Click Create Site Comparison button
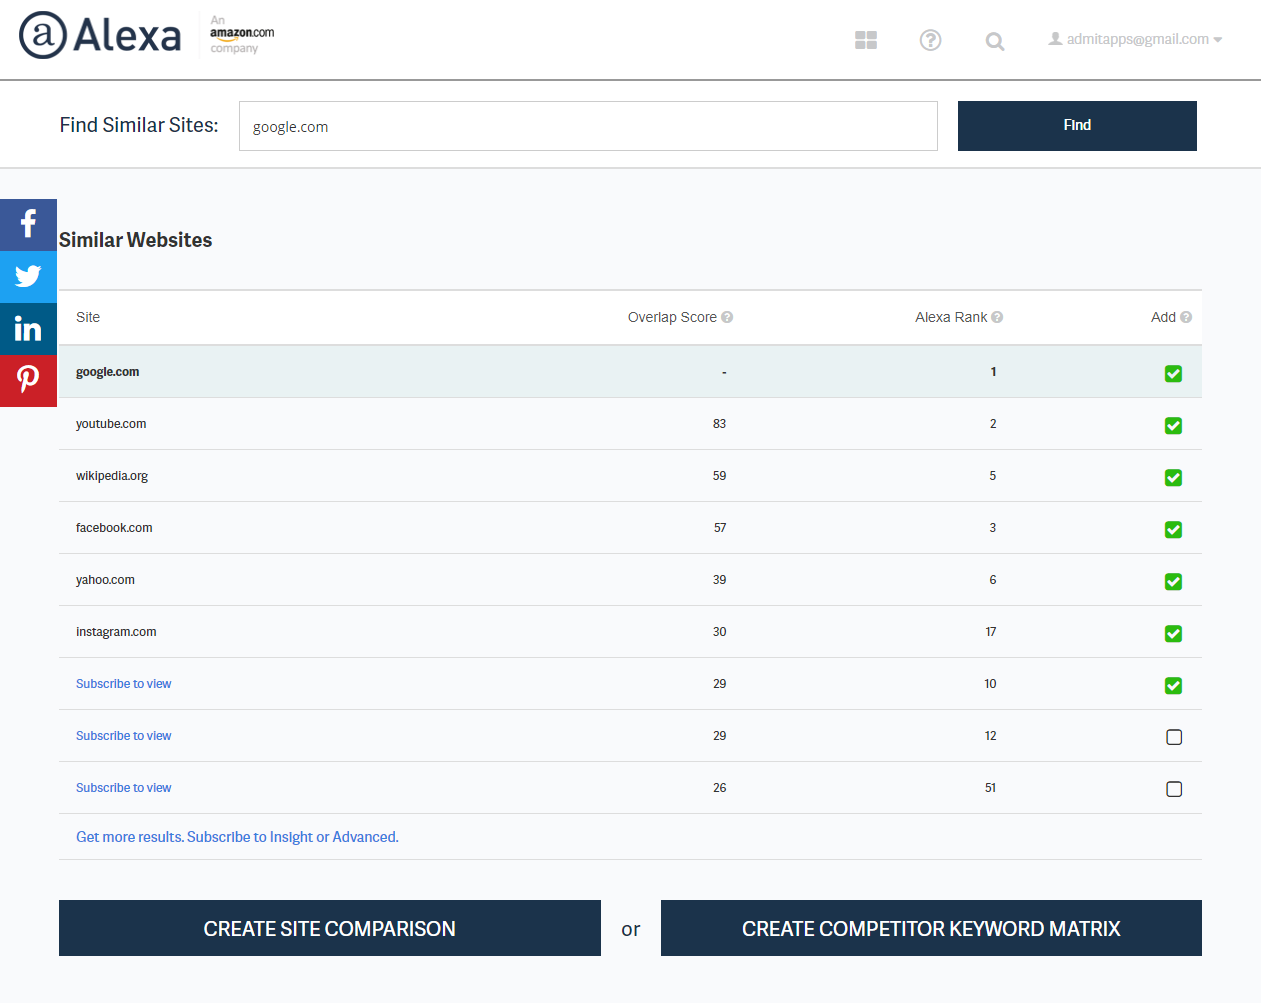The image size is (1261, 1003). (x=329, y=928)
